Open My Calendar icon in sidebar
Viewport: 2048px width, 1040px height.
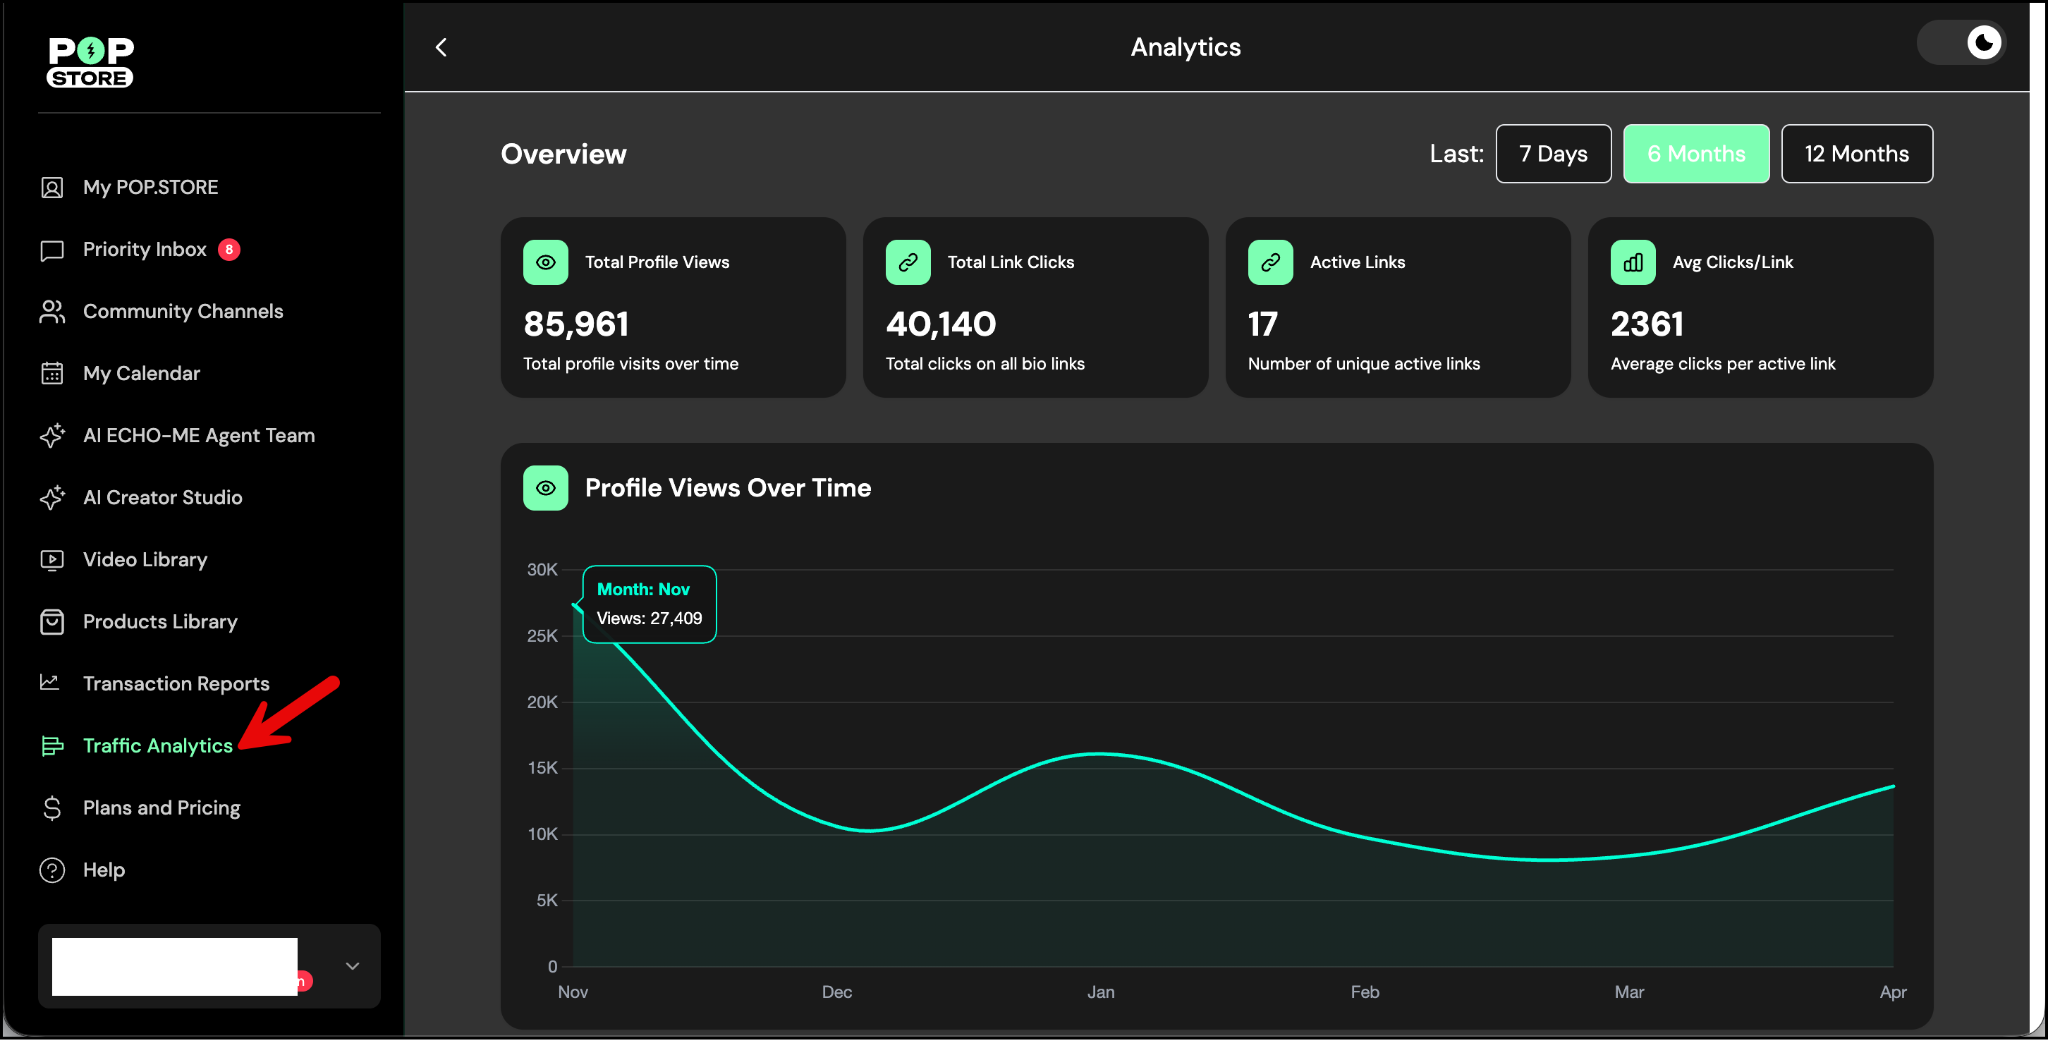pyautogui.click(x=52, y=374)
